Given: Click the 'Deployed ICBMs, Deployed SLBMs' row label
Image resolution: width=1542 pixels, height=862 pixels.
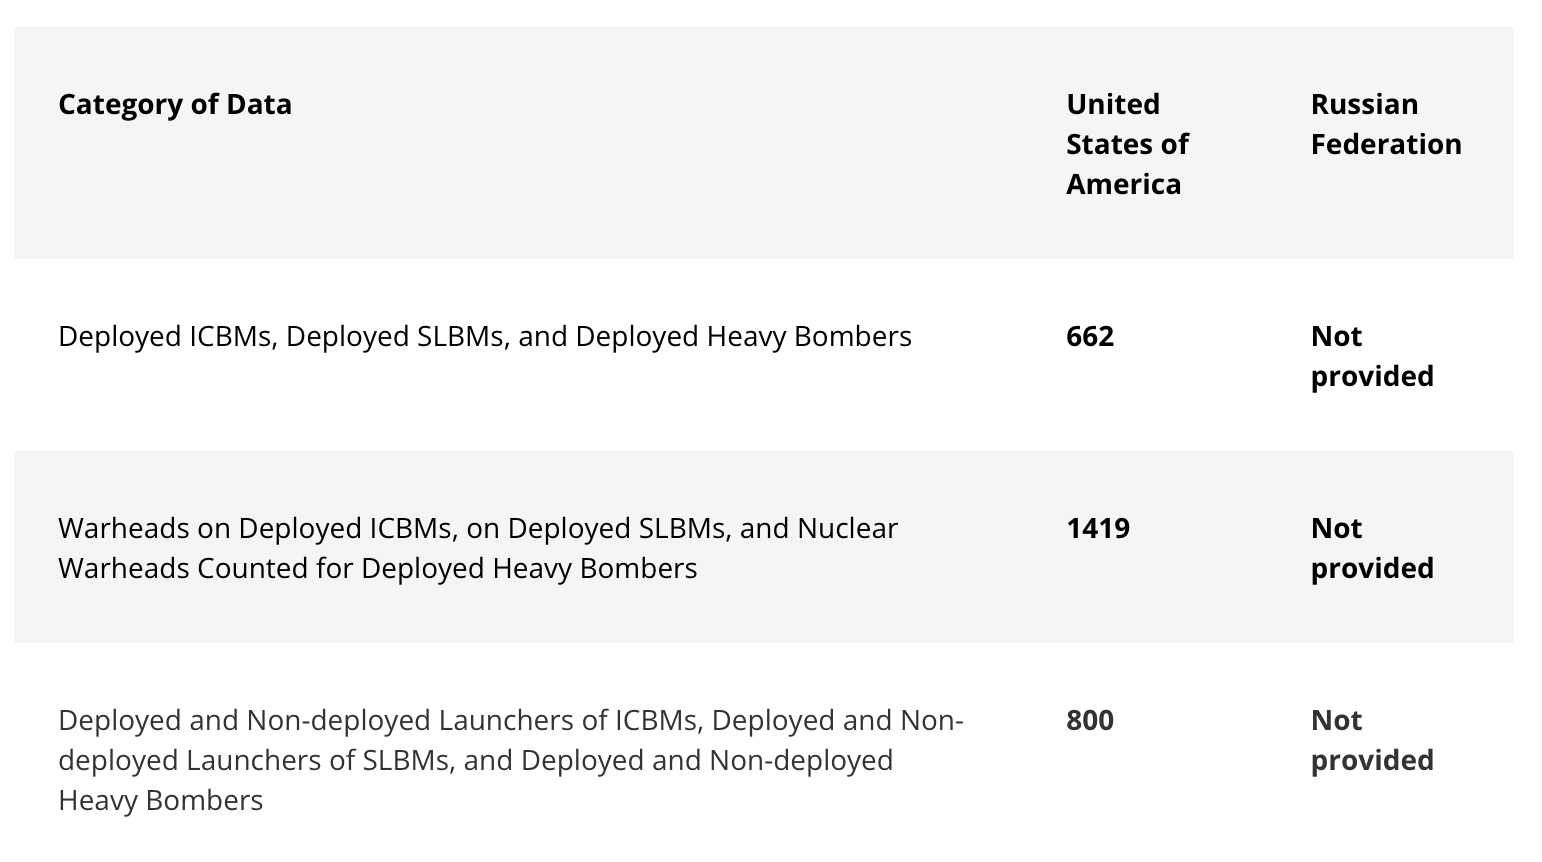Looking at the screenshot, I should point(485,336).
